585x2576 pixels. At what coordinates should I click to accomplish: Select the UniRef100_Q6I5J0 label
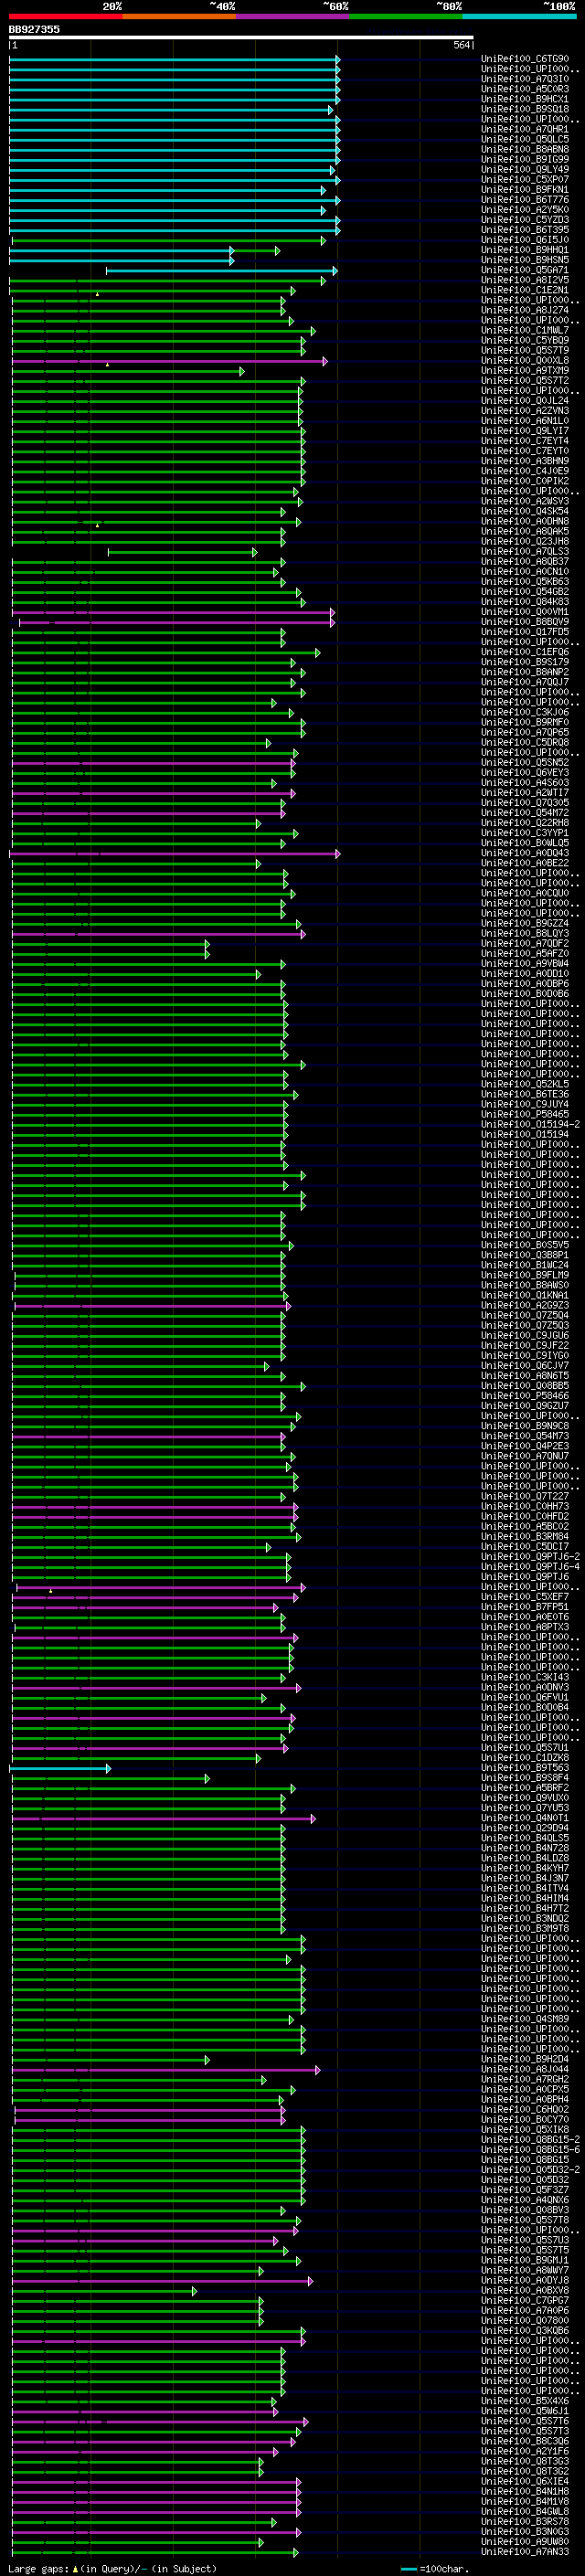click(525, 240)
